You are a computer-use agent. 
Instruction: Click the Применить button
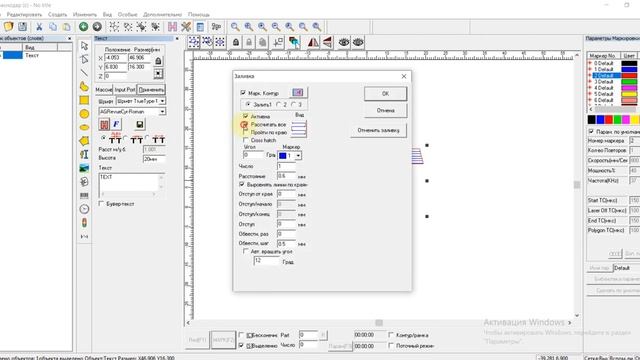[x=151, y=89]
